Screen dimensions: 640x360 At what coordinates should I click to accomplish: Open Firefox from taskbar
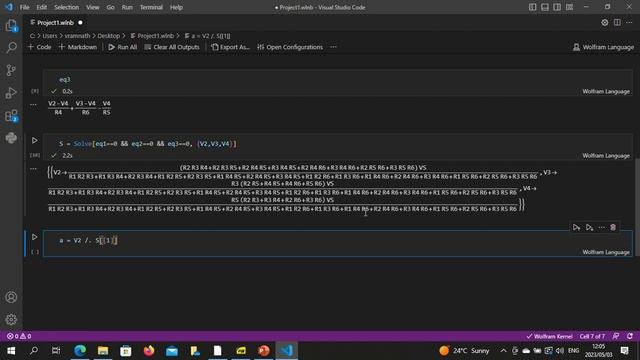149,351
